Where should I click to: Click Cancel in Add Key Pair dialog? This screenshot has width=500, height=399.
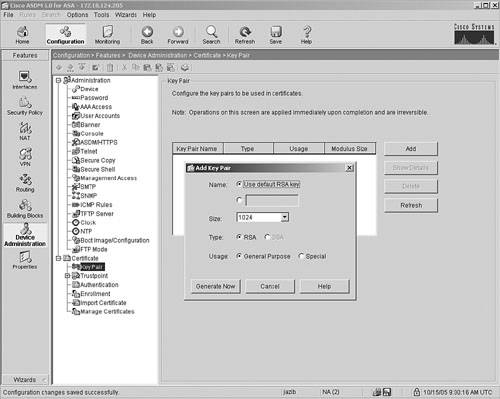[270, 286]
